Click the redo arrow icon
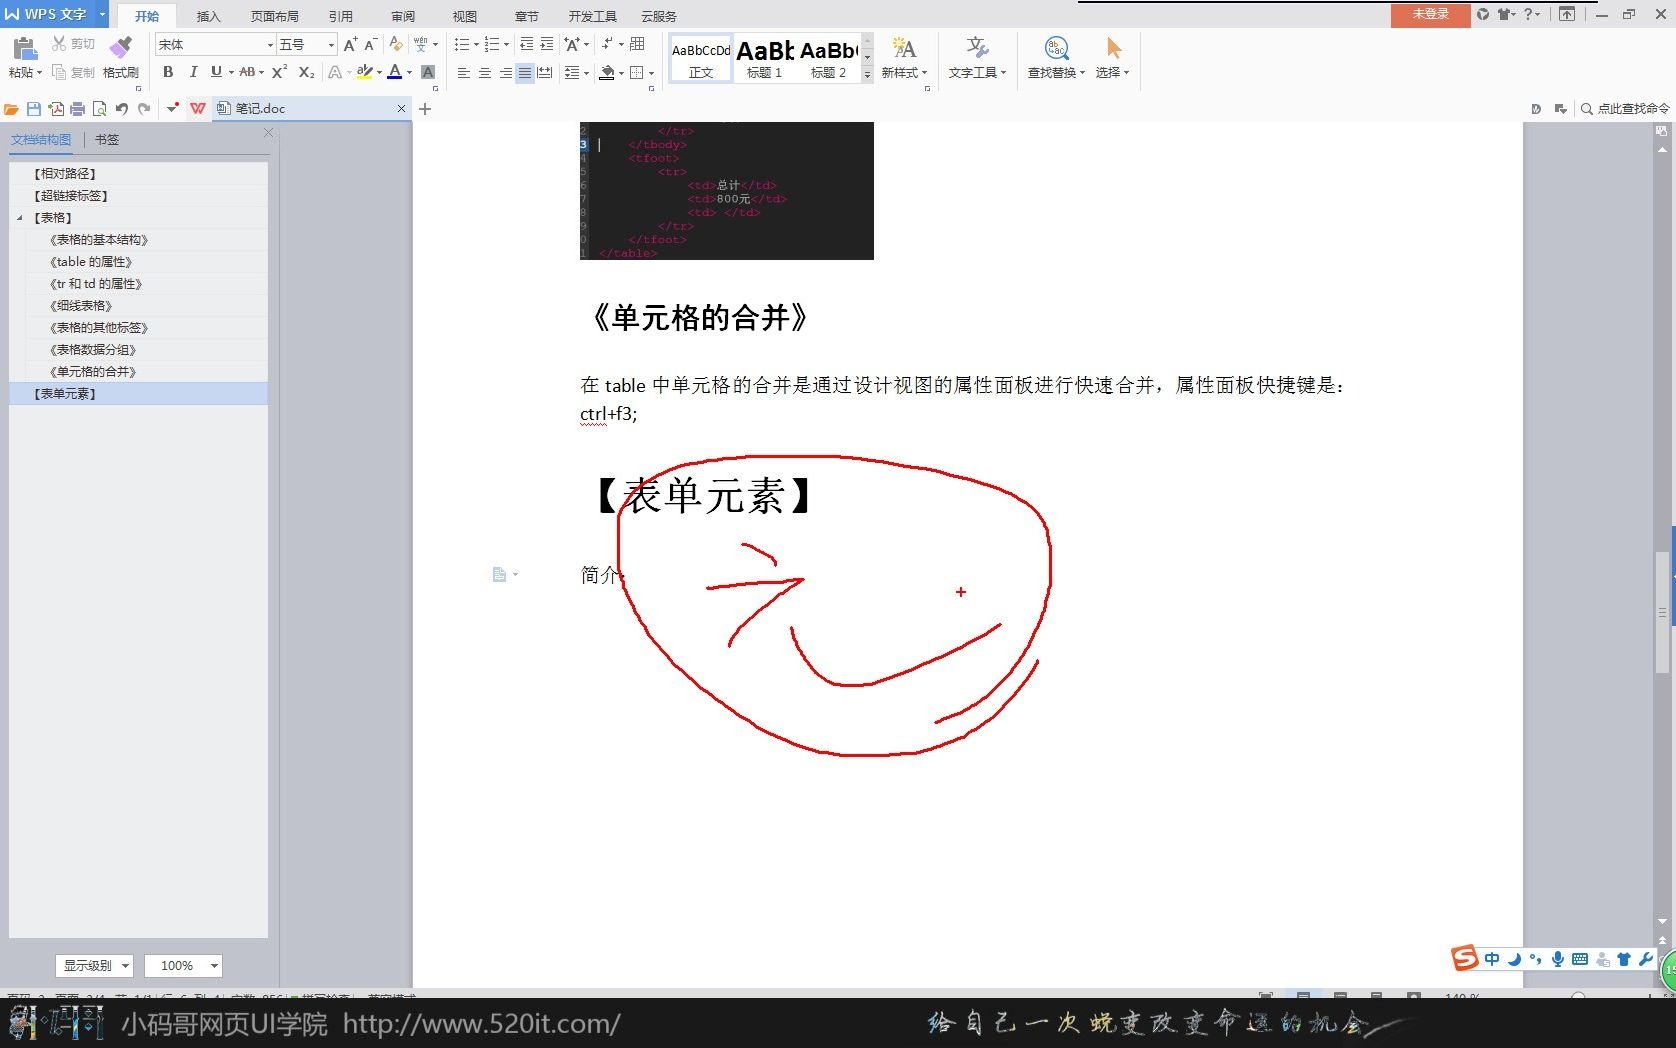 pos(144,108)
